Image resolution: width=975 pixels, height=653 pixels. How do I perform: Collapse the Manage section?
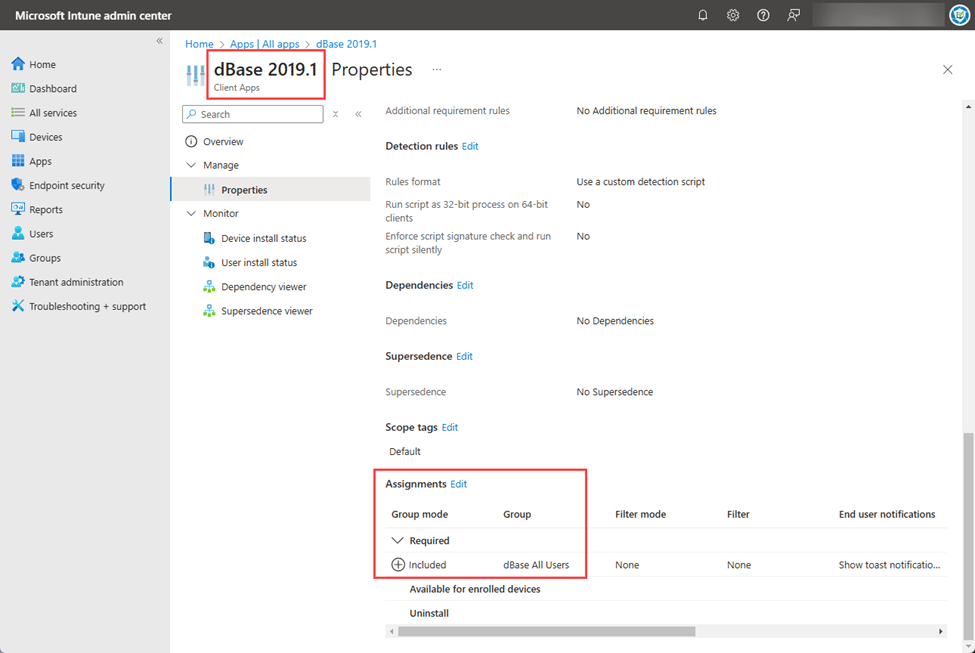click(x=192, y=165)
